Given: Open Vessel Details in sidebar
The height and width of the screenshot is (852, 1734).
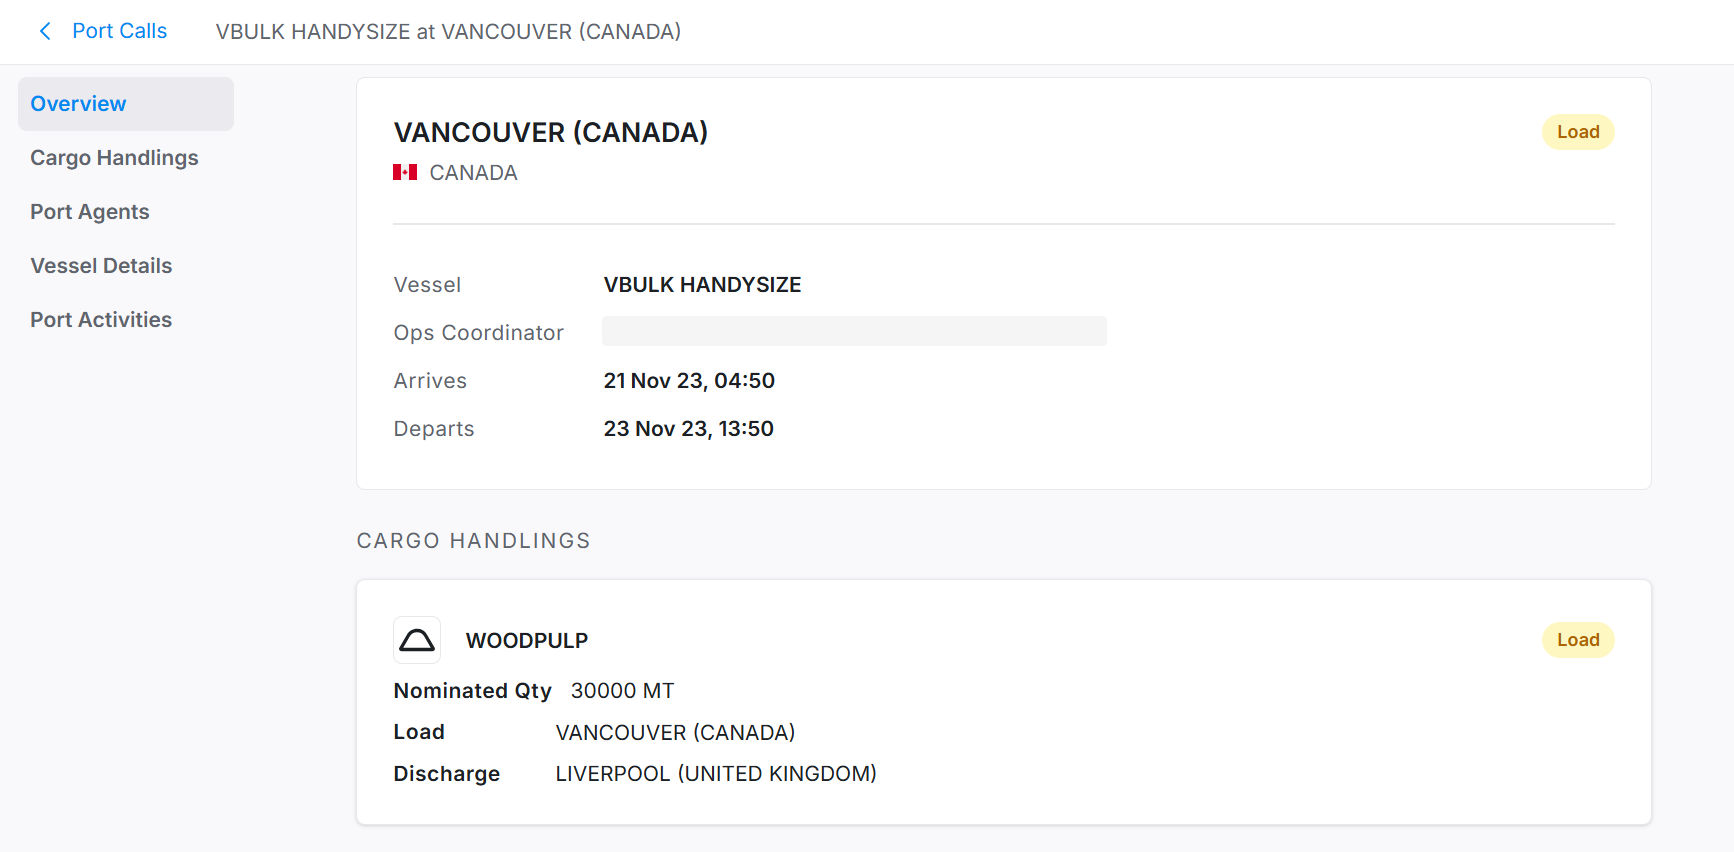Looking at the screenshot, I should pyautogui.click(x=101, y=266).
